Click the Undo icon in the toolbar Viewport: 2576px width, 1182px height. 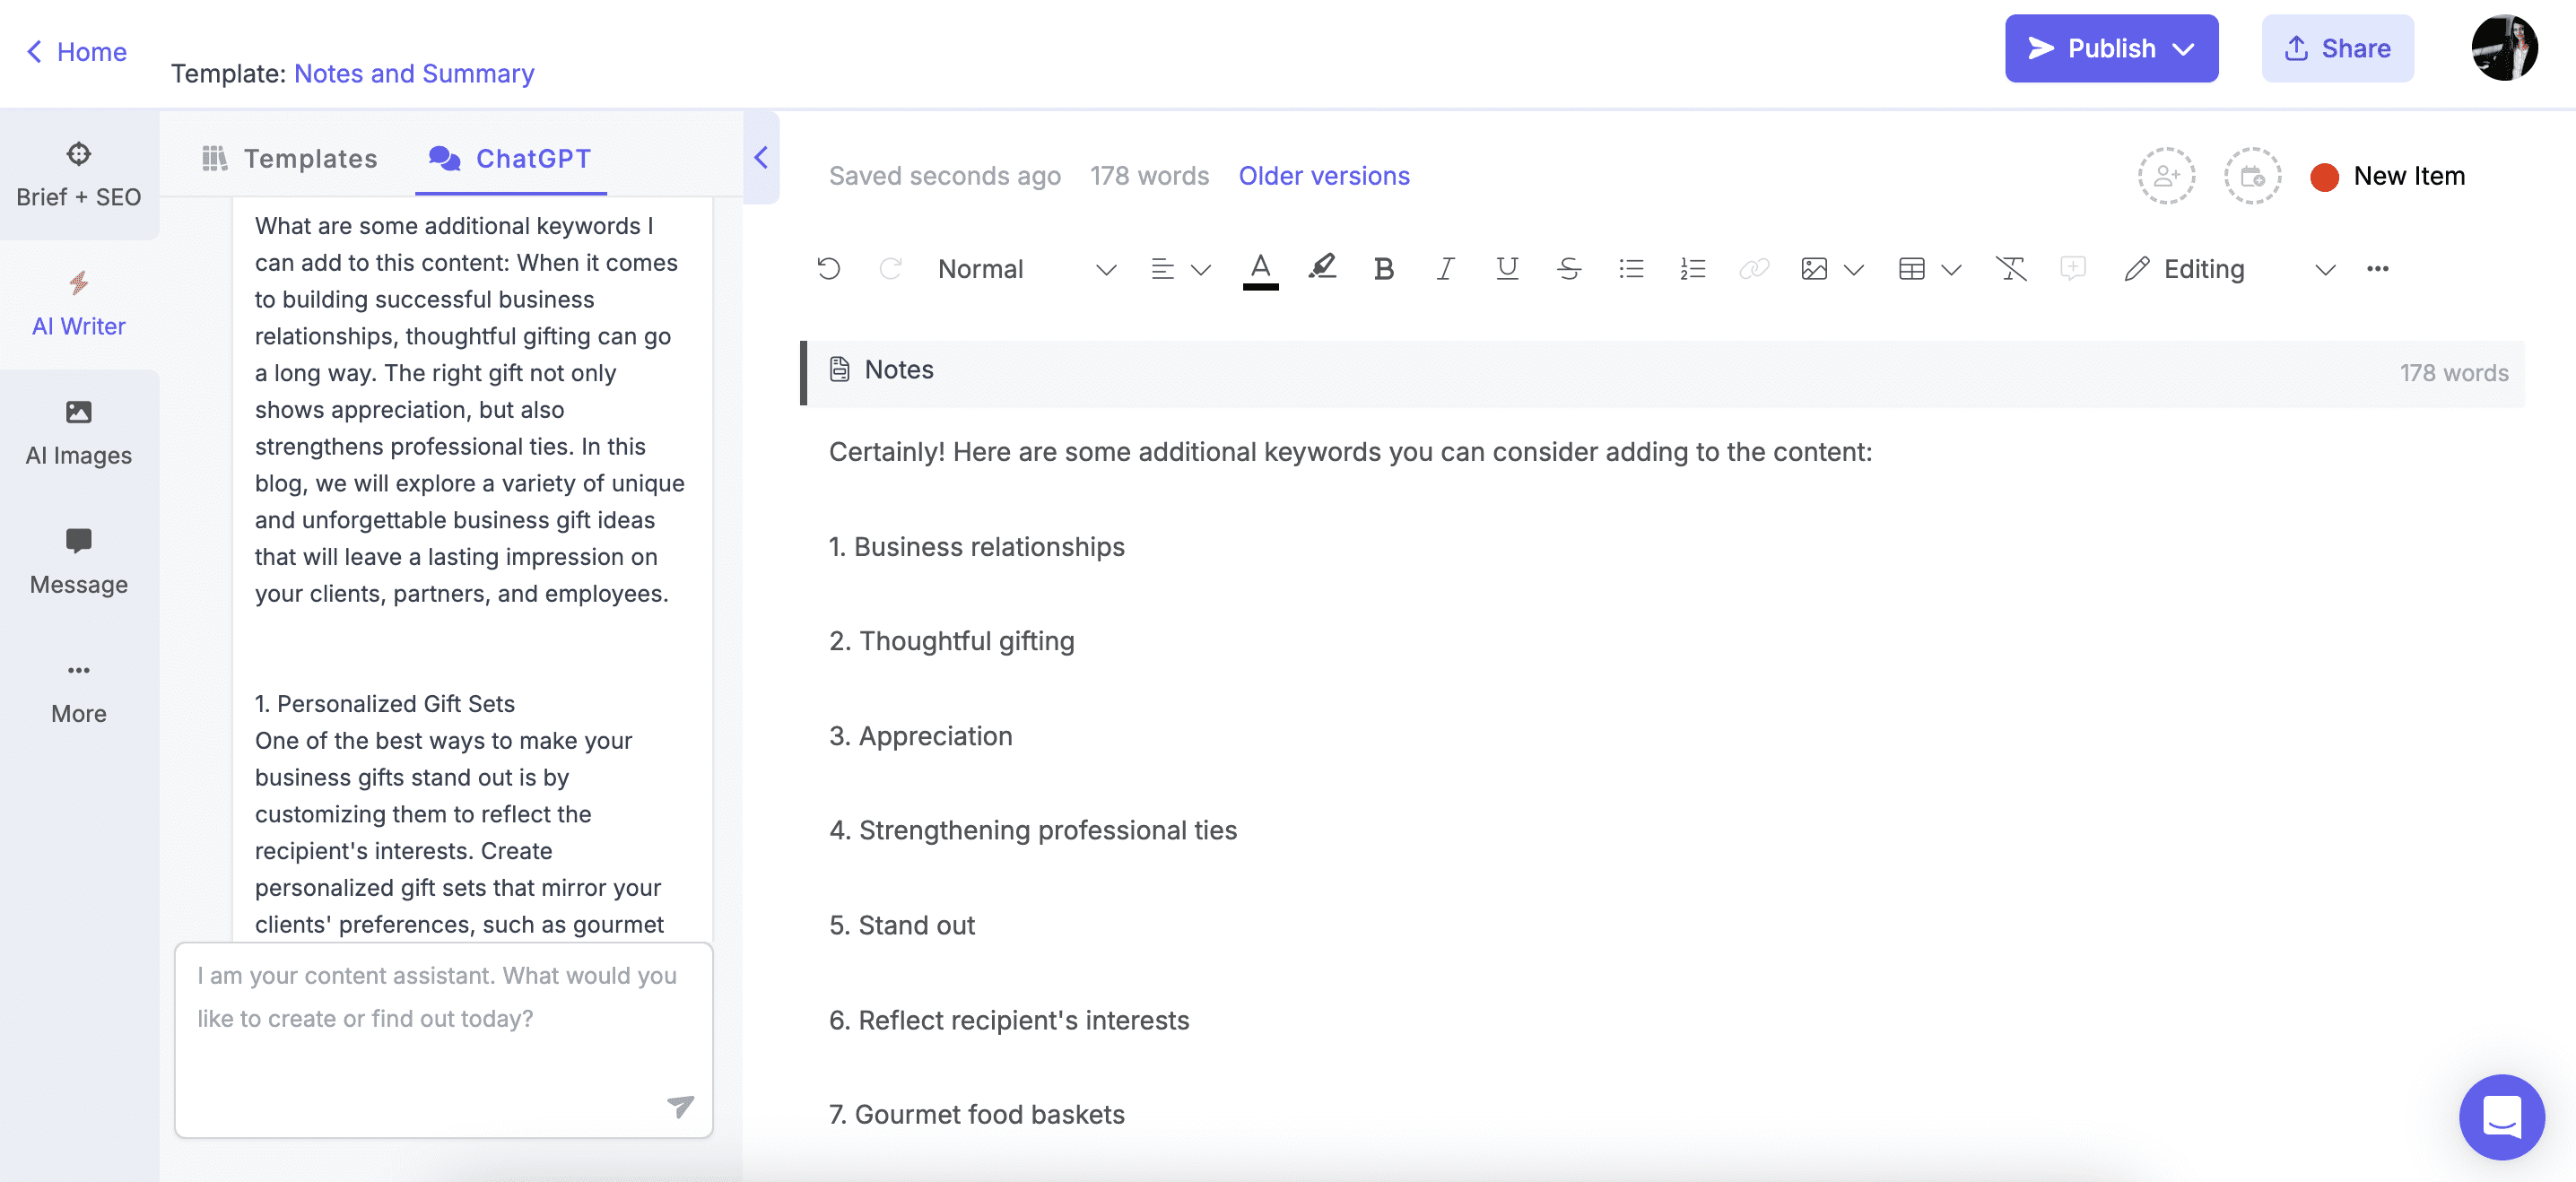(x=828, y=269)
